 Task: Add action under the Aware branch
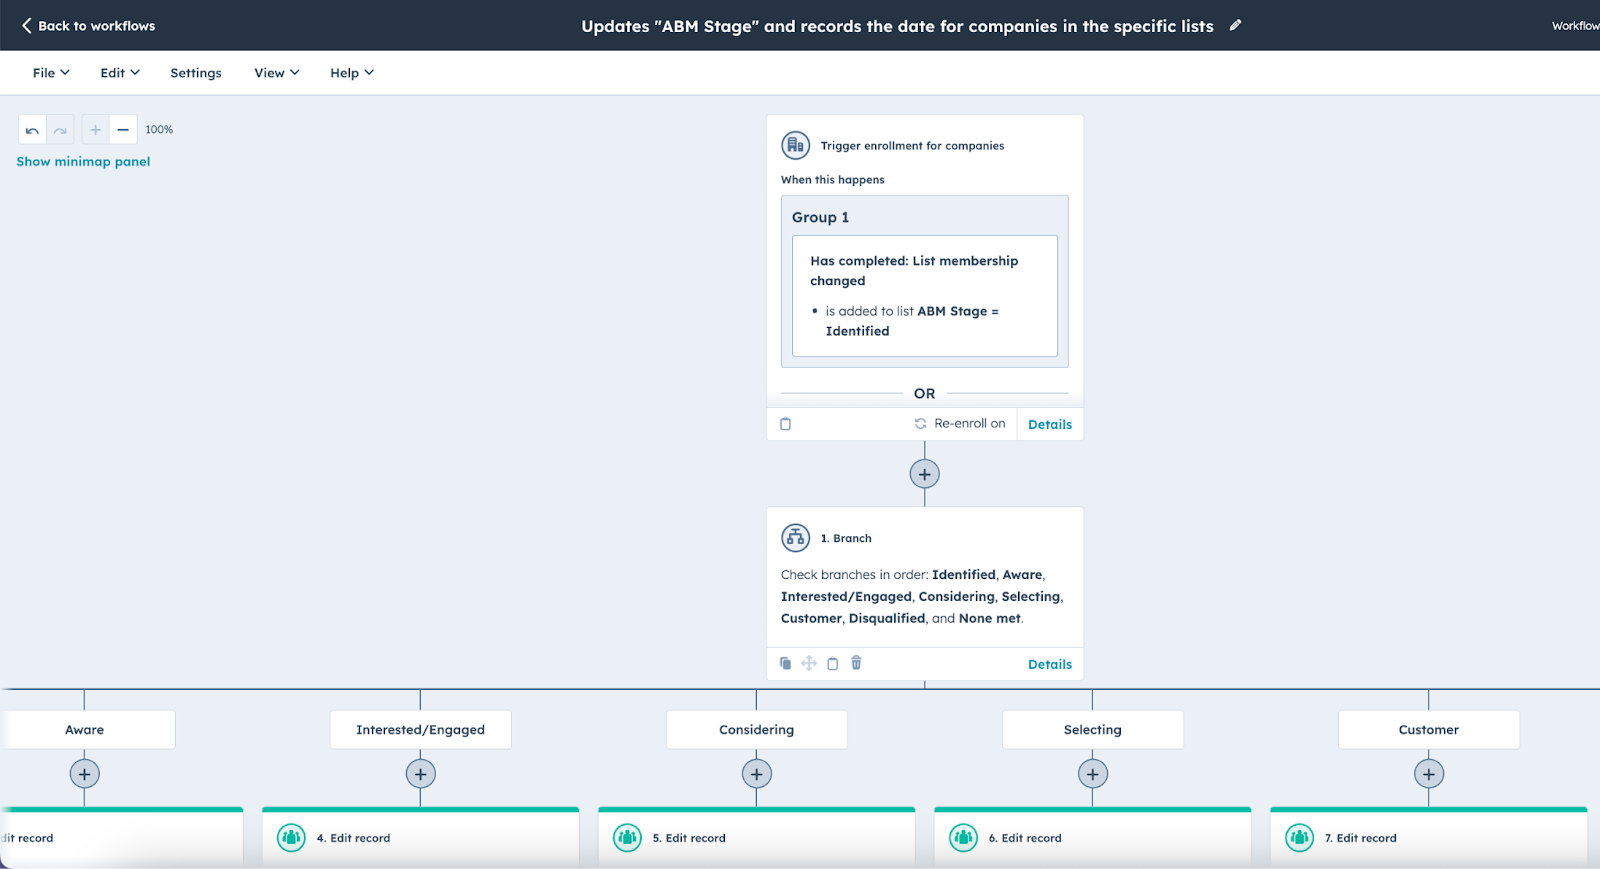tap(84, 774)
